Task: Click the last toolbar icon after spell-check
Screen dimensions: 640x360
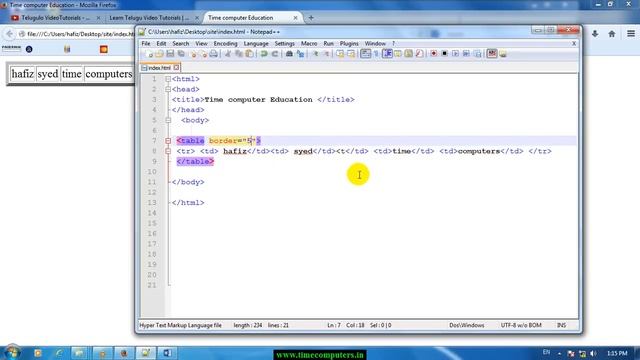Action: pyautogui.click(x=503, y=54)
